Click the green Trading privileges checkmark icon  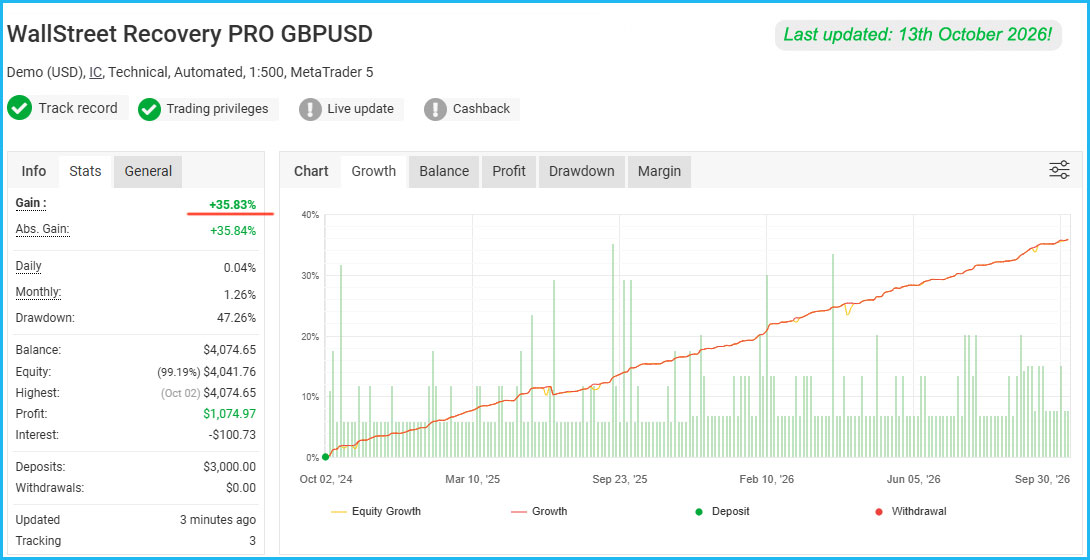tap(149, 109)
